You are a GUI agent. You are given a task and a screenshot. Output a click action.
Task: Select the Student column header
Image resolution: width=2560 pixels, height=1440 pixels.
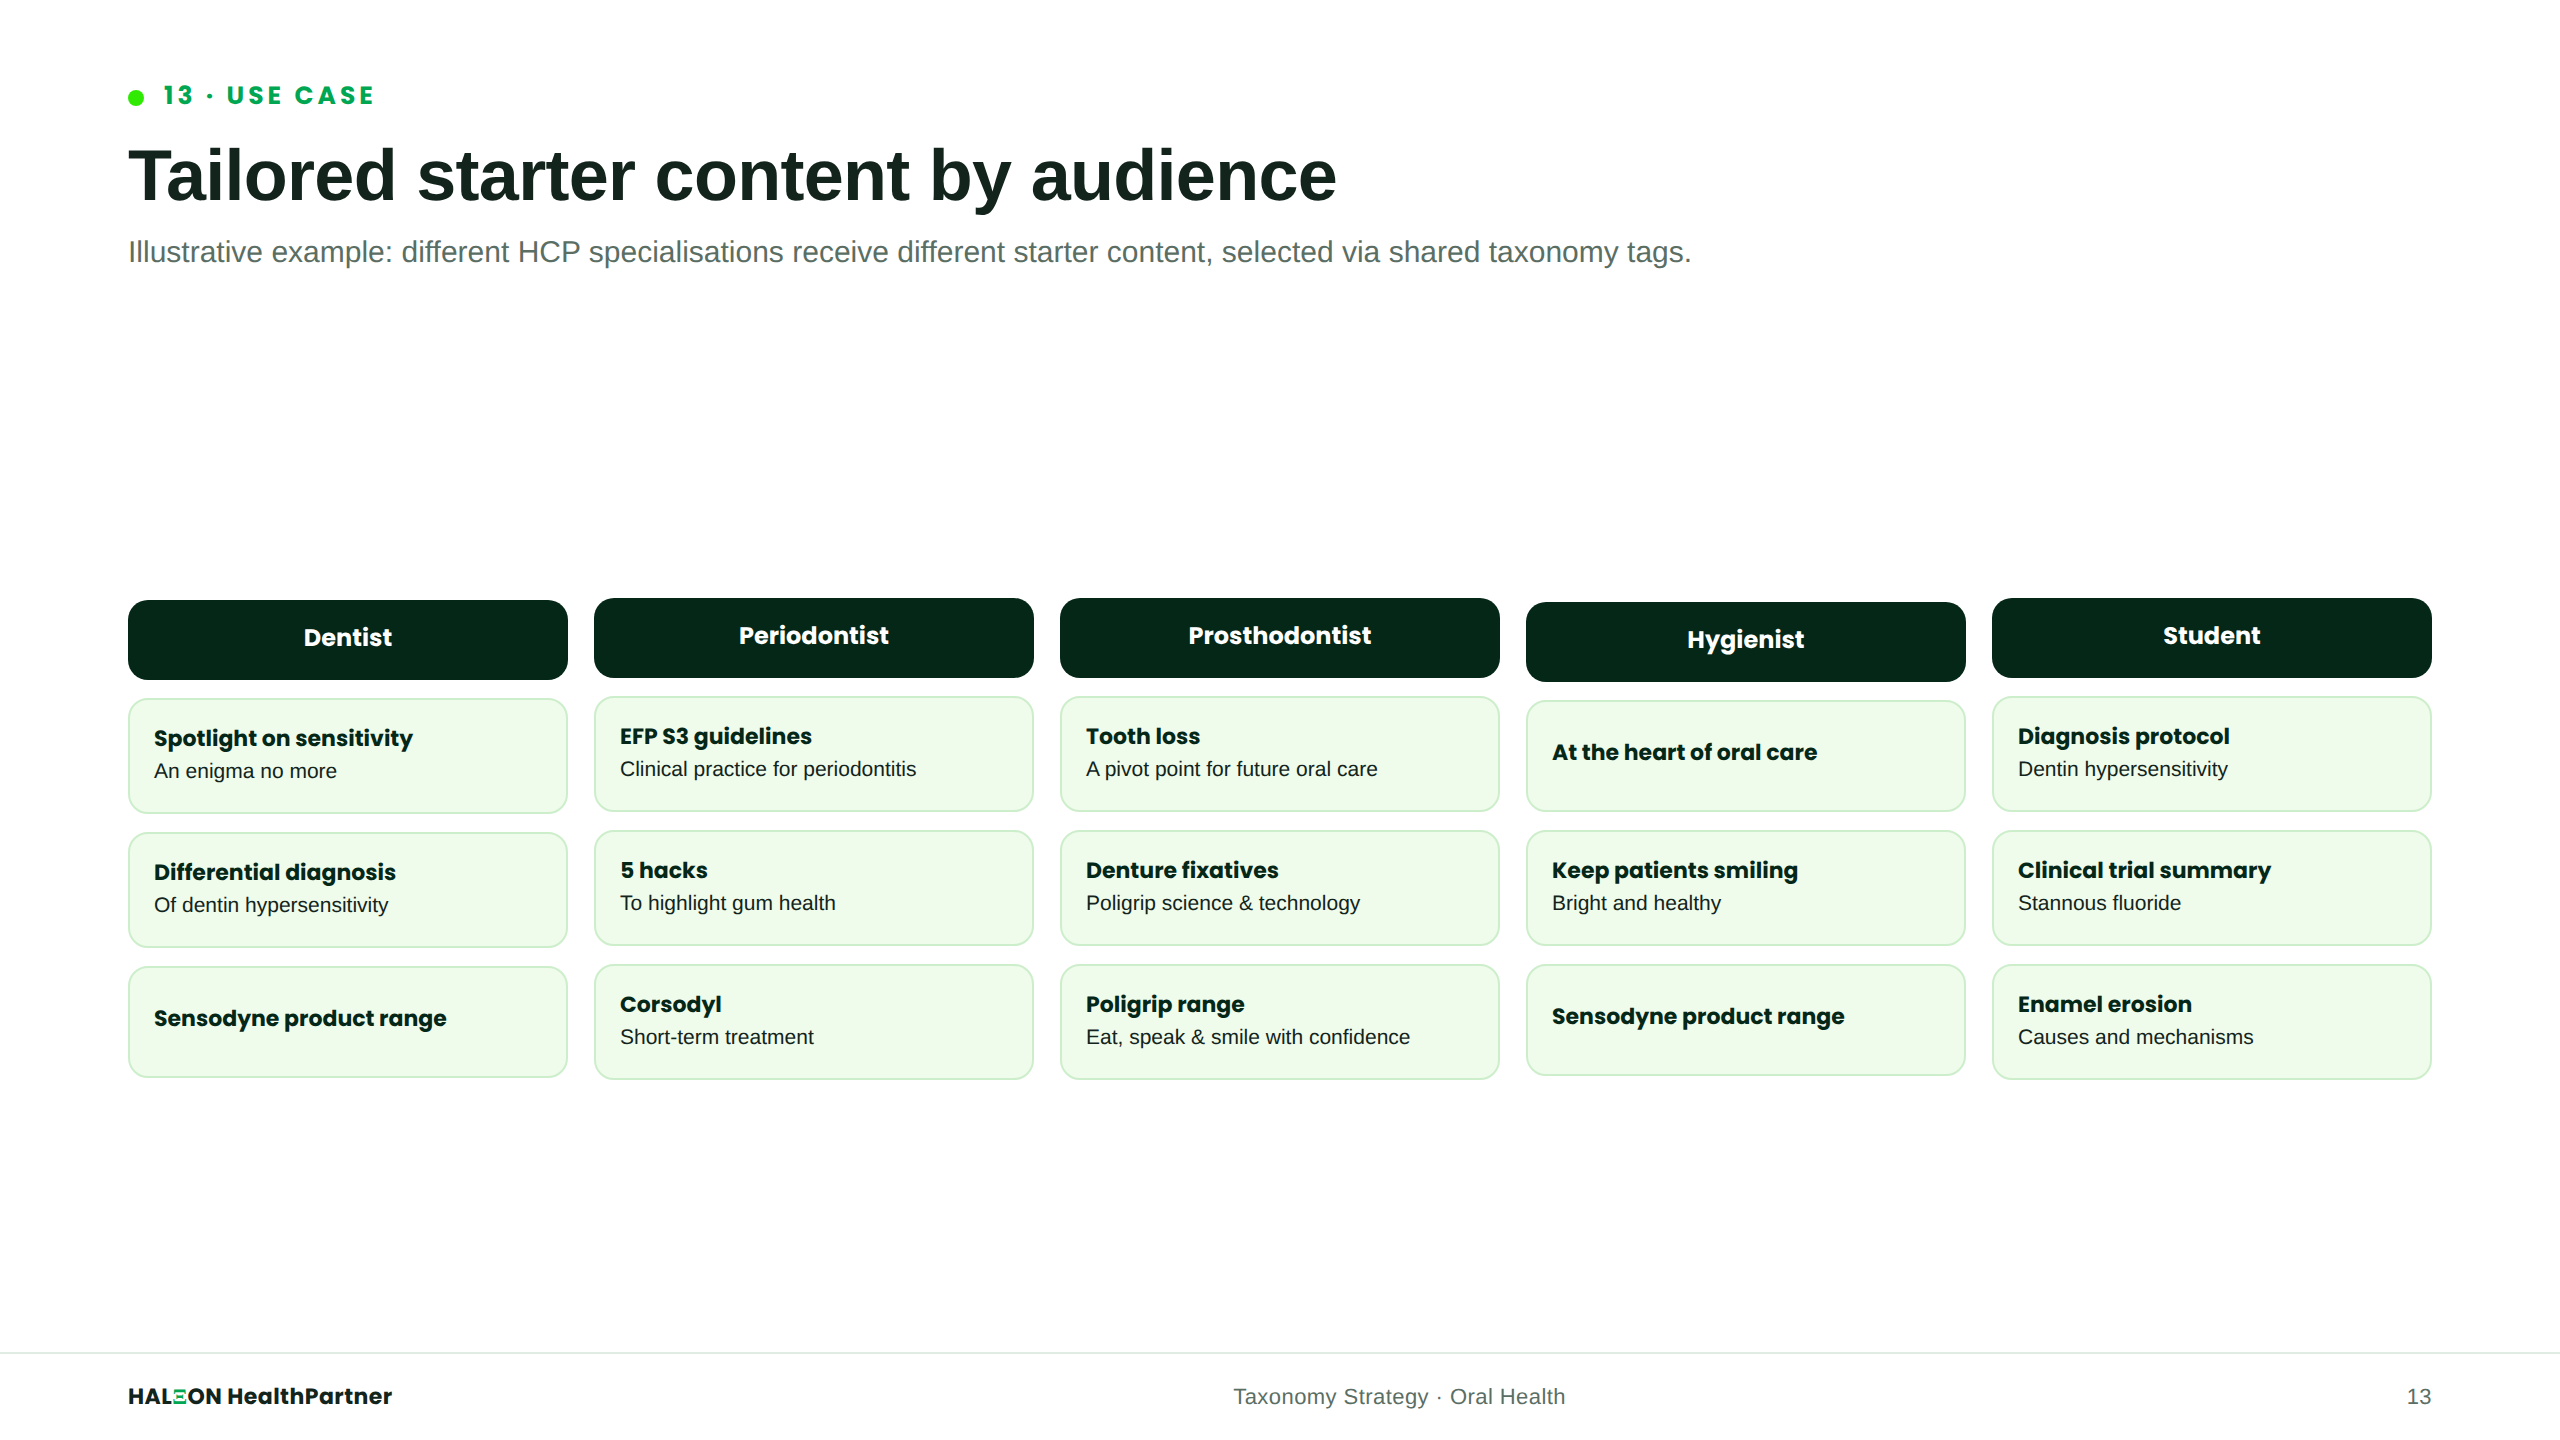click(x=2211, y=637)
